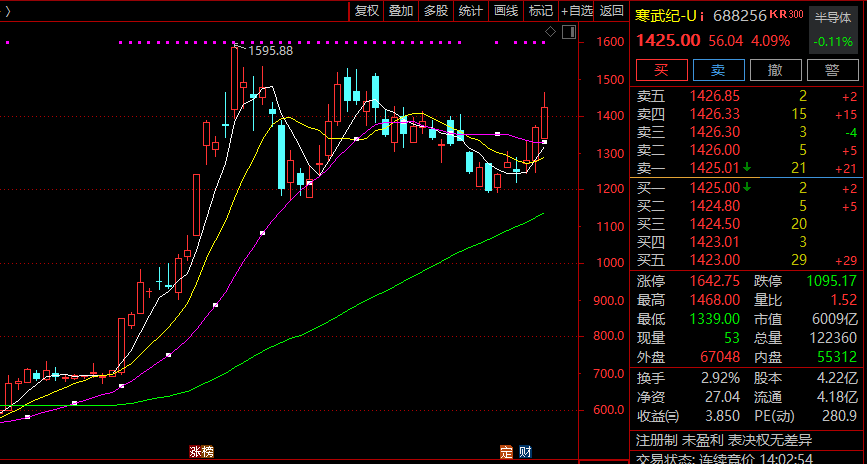Toggle the side panel layout icon

[x=569, y=33]
